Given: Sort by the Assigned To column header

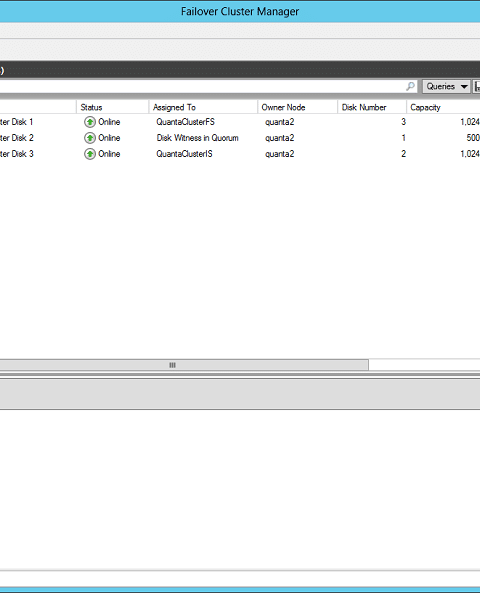Looking at the screenshot, I should pyautogui.click(x=203, y=107).
